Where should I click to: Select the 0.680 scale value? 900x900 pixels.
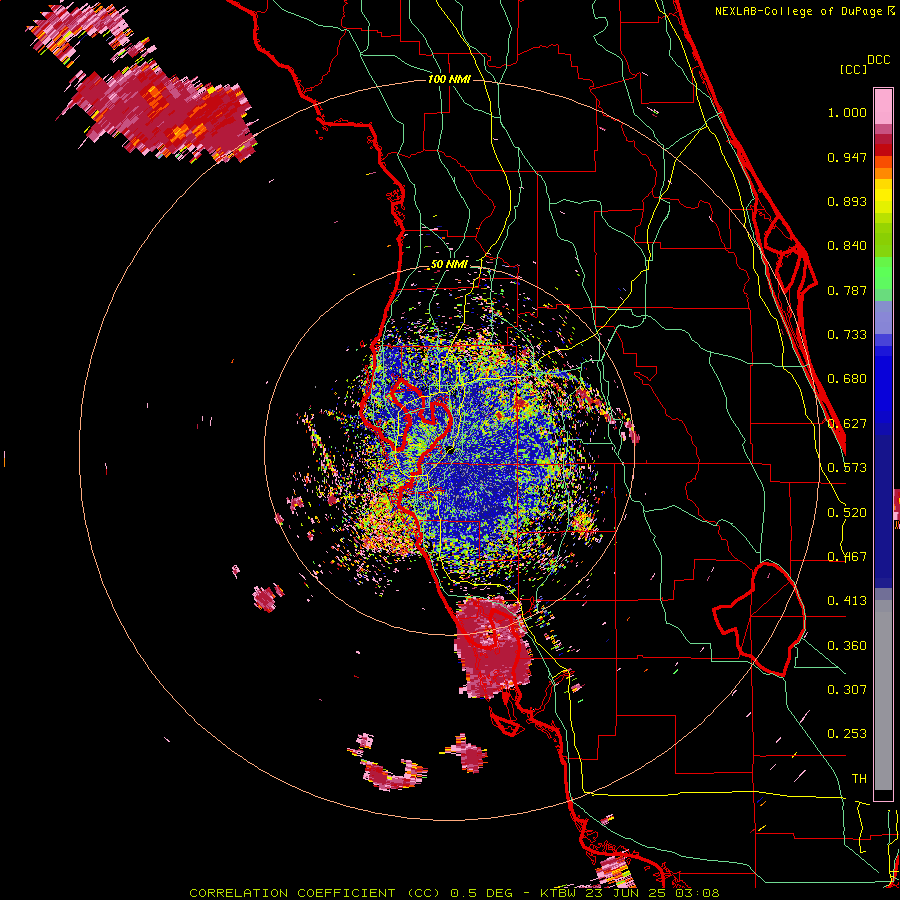click(847, 379)
